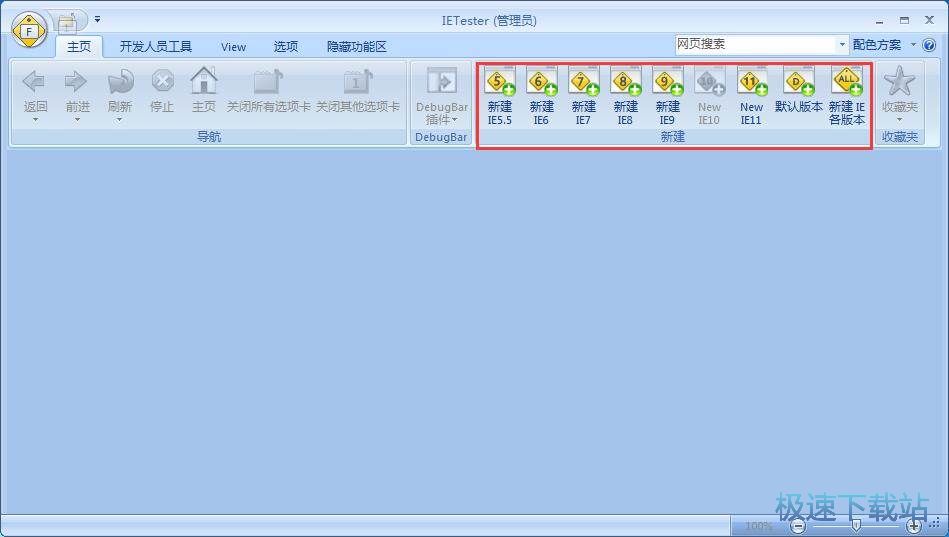This screenshot has width=949, height=537.
Task: Minimize the IETester window
Action: coord(879,21)
